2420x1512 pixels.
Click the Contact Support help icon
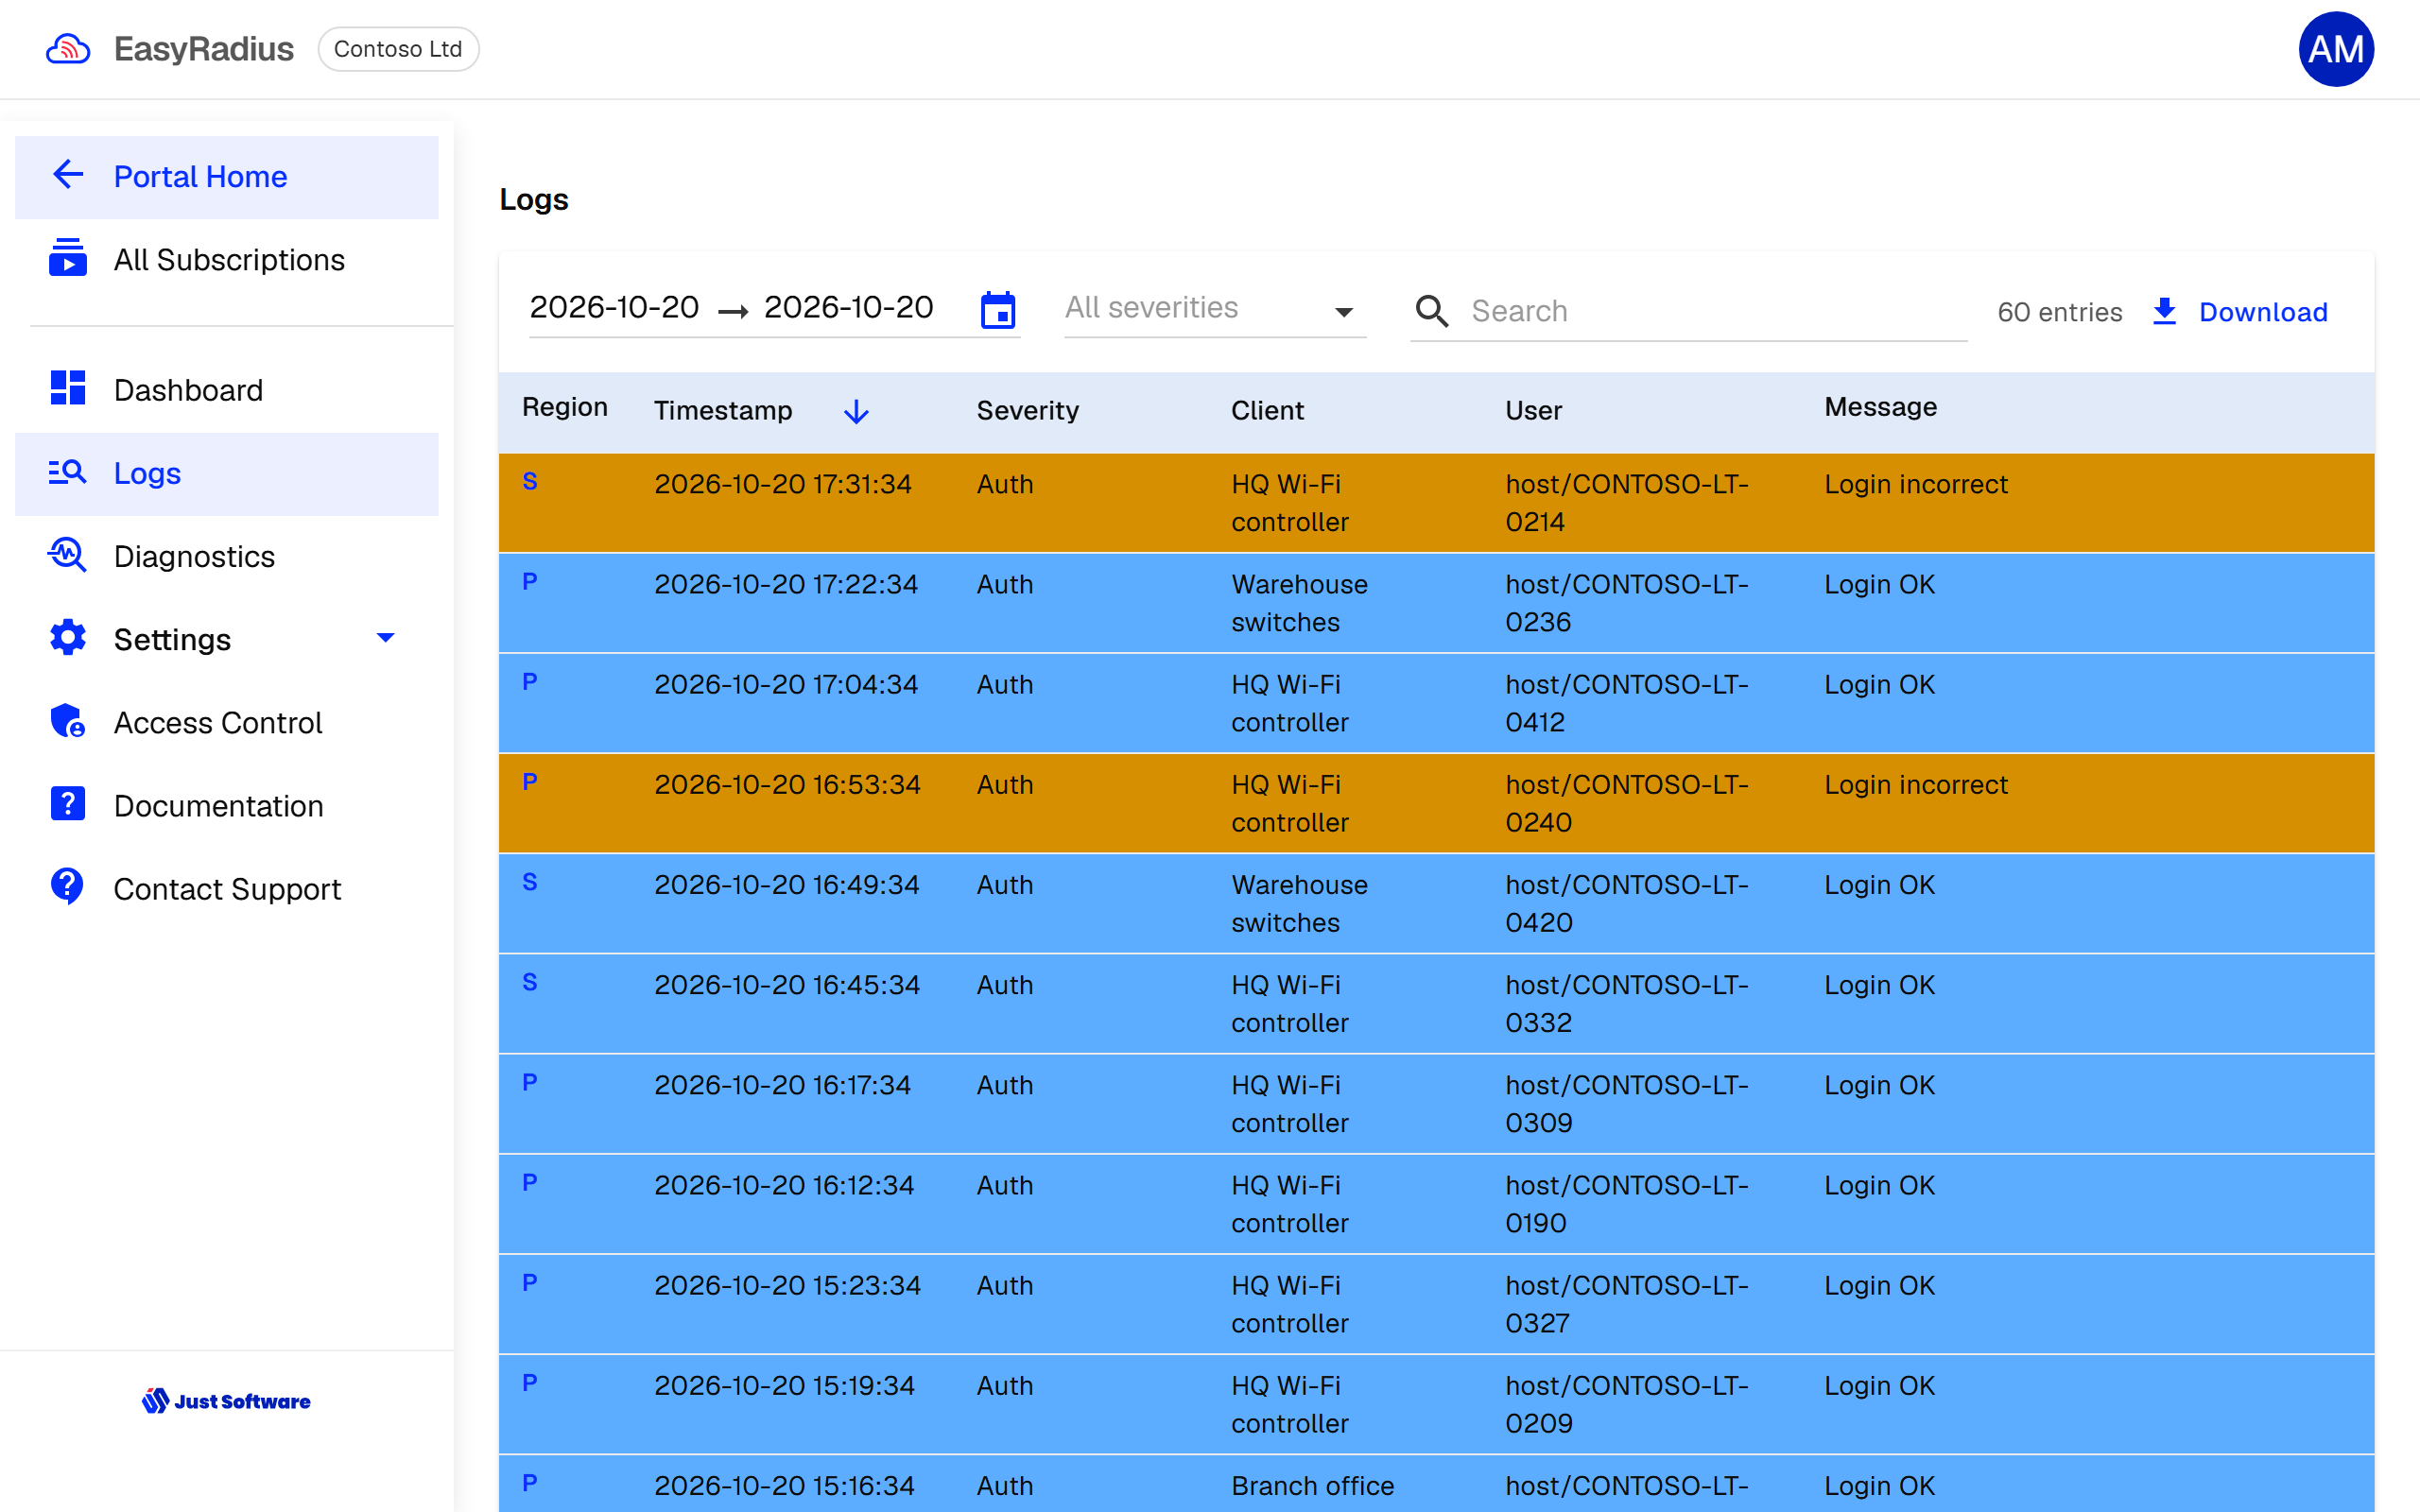(68, 887)
